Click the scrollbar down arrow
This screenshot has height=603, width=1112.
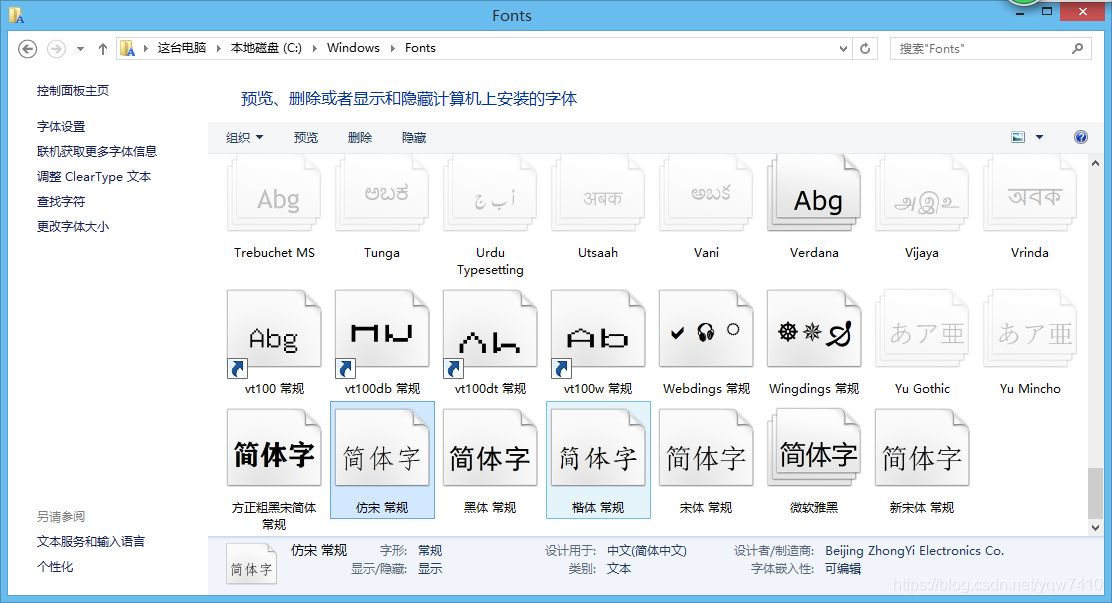[x=1095, y=527]
